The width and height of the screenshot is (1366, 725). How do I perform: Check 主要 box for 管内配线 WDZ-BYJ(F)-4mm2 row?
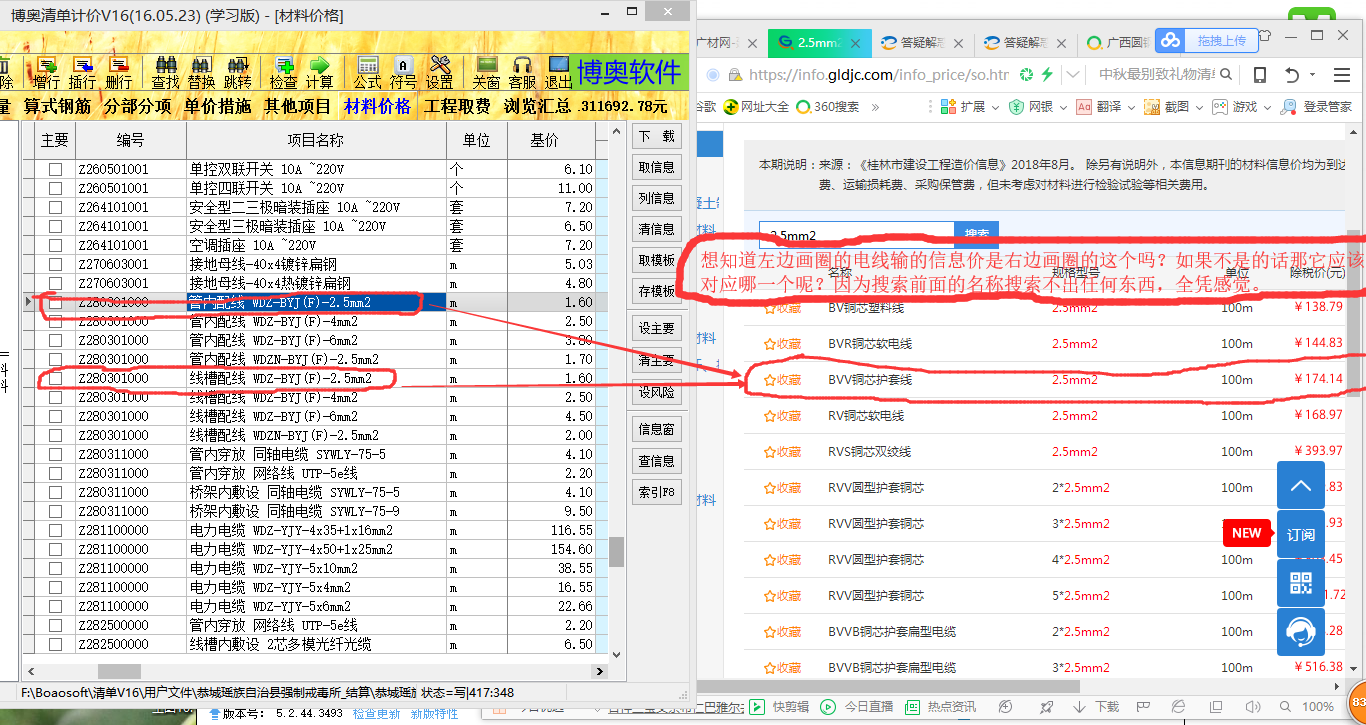pyautogui.click(x=56, y=322)
